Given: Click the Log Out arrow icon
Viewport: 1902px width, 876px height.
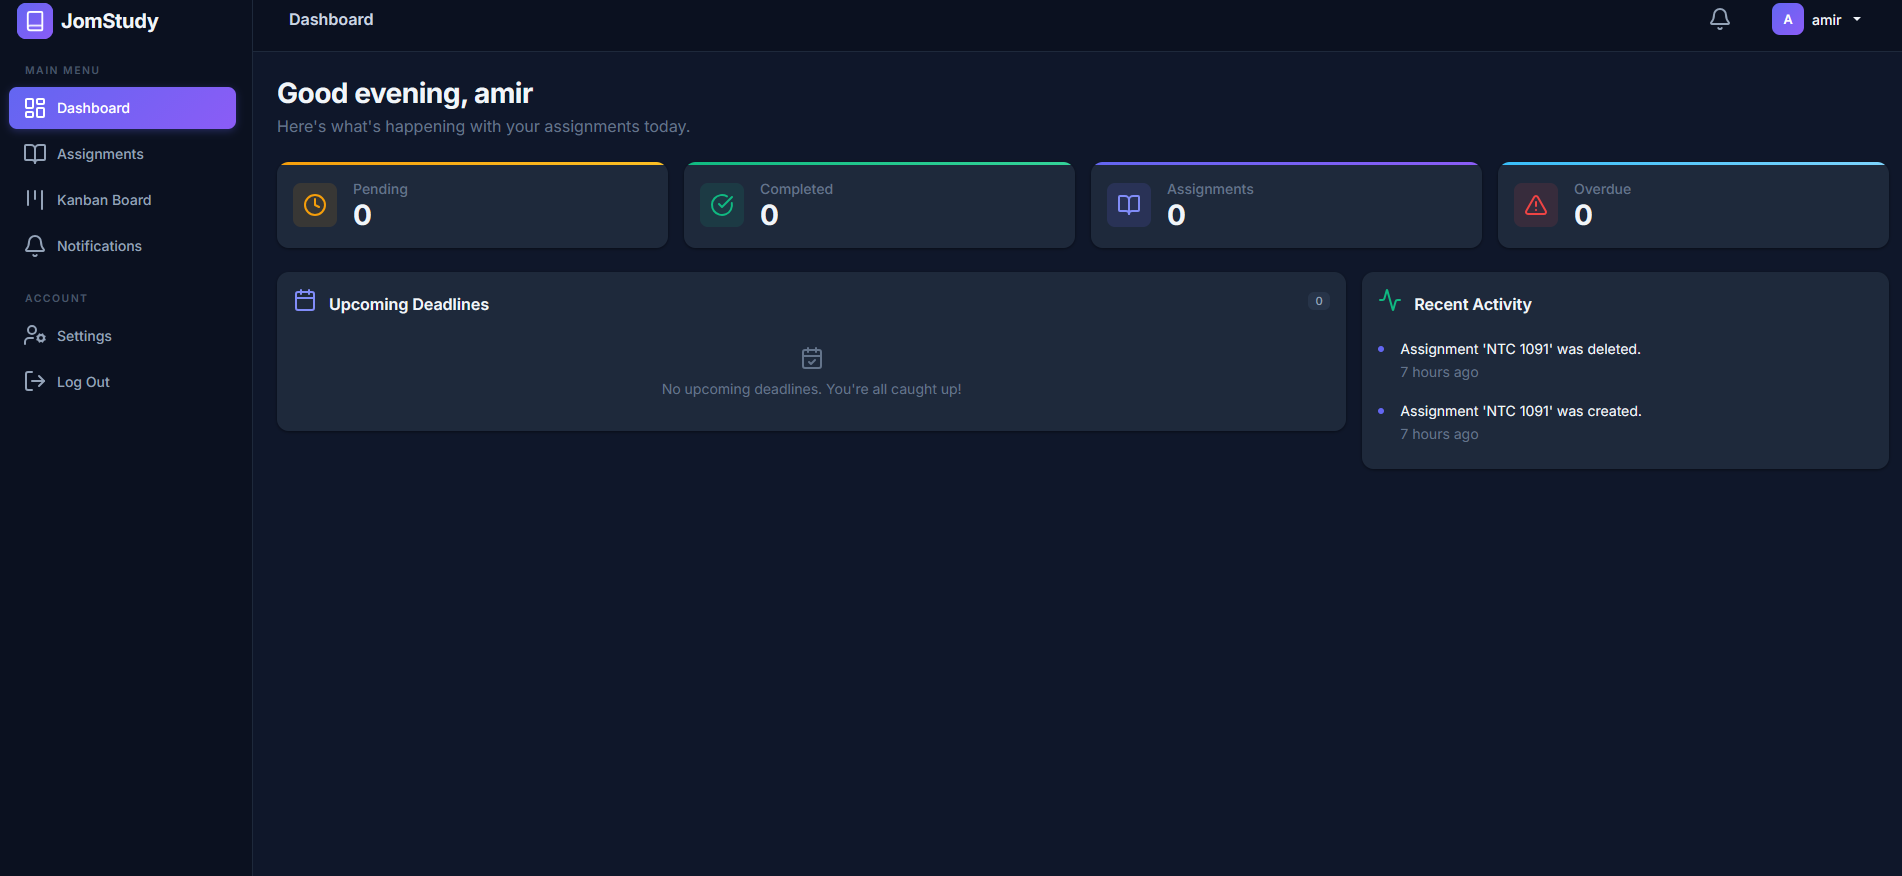Looking at the screenshot, I should point(35,381).
